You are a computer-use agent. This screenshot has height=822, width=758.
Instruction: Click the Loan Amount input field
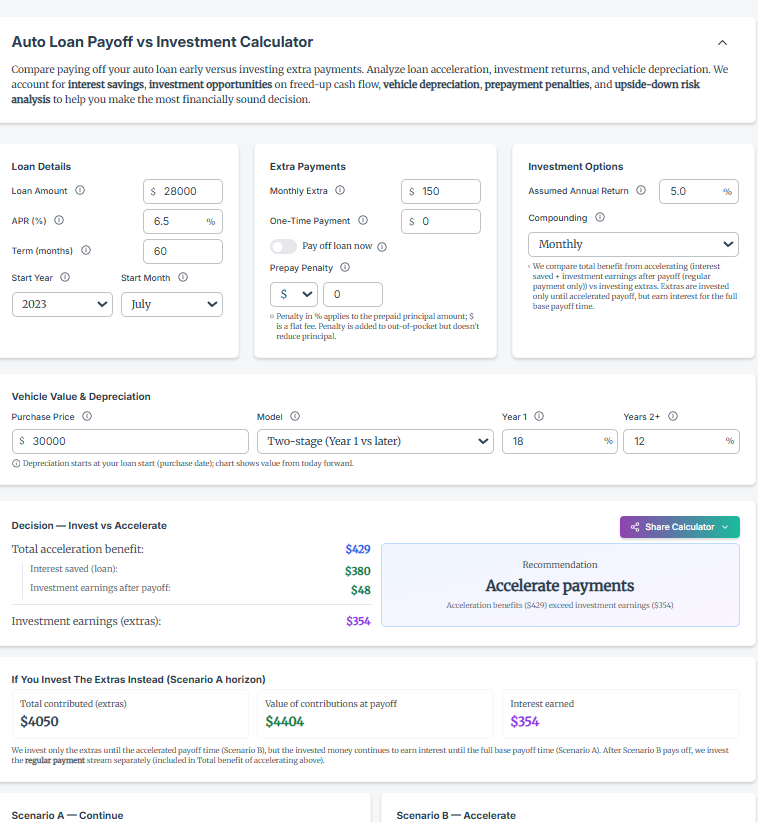(188, 191)
